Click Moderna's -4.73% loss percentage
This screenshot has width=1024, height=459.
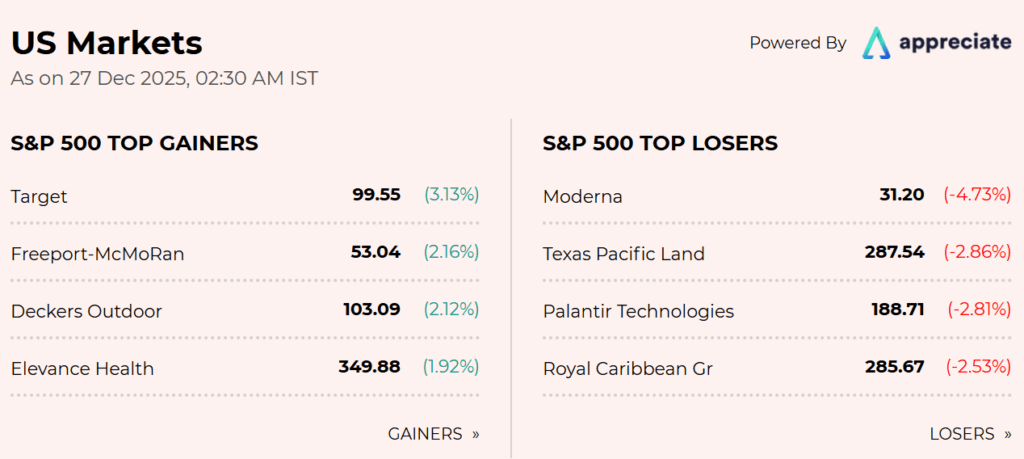point(977,195)
